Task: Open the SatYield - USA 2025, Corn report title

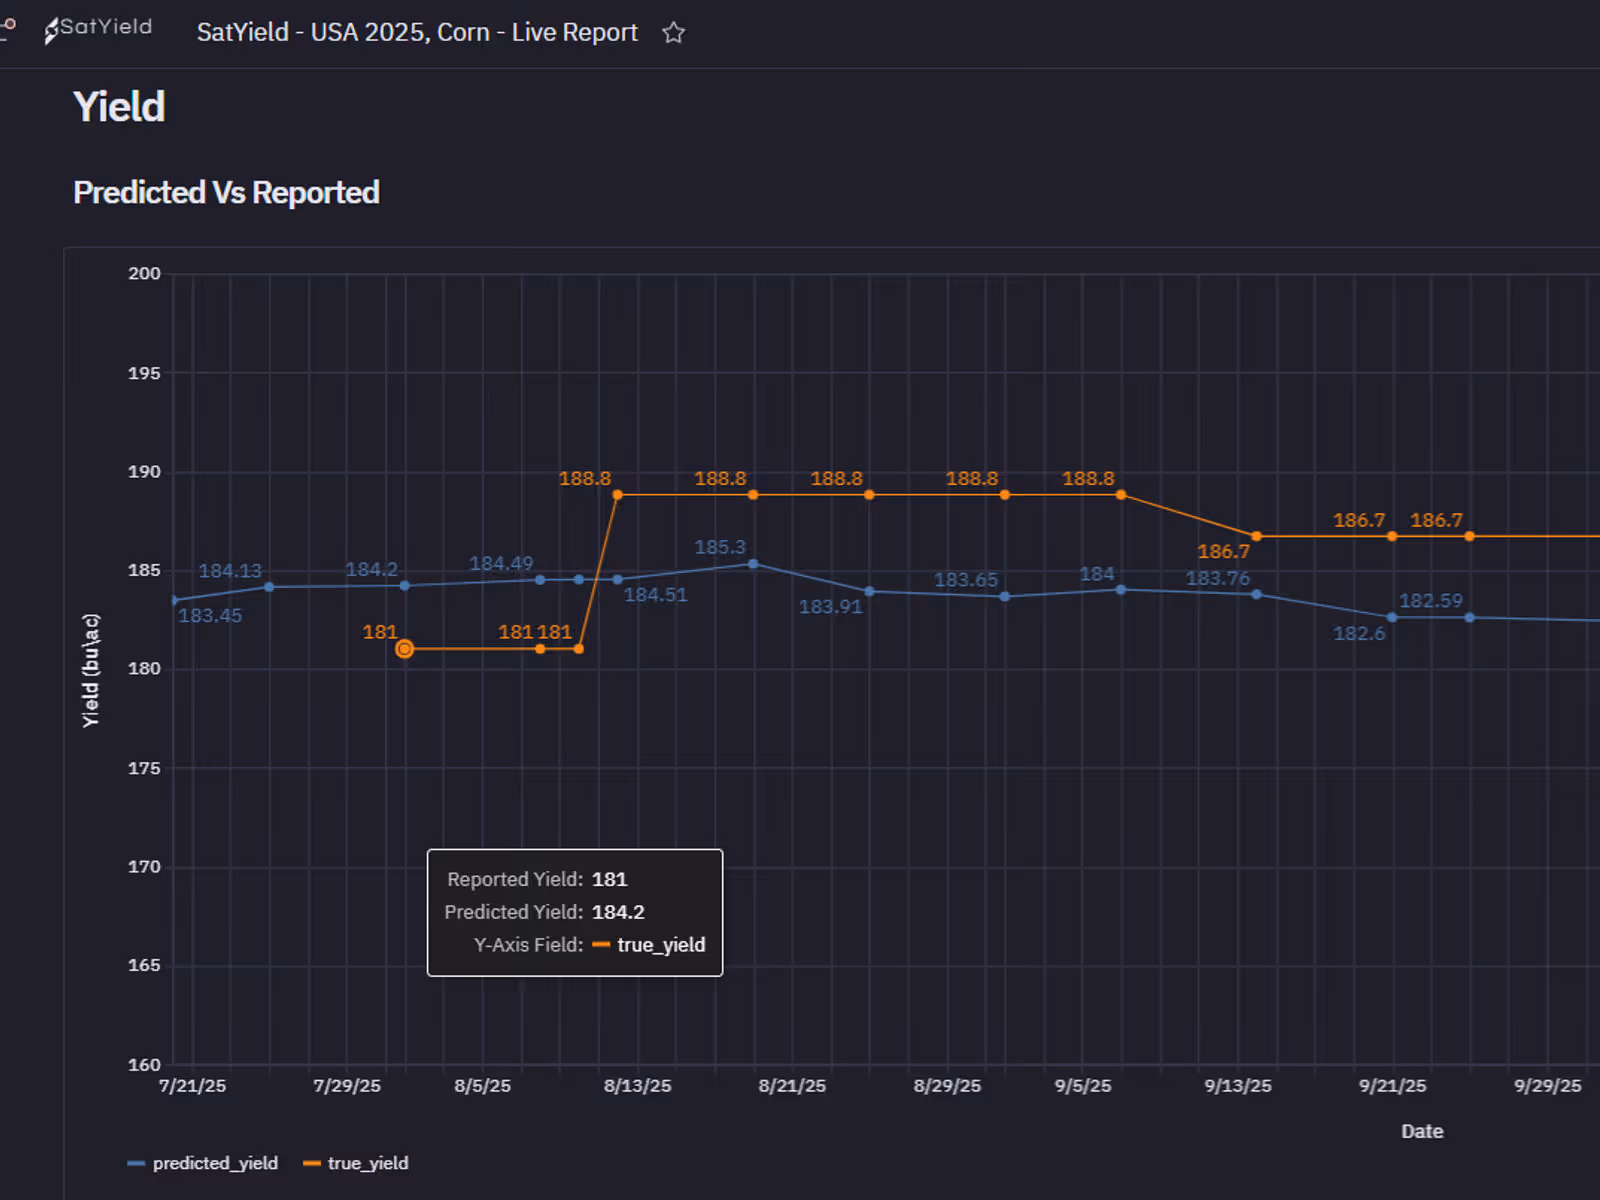Action: [x=418, y=32]
